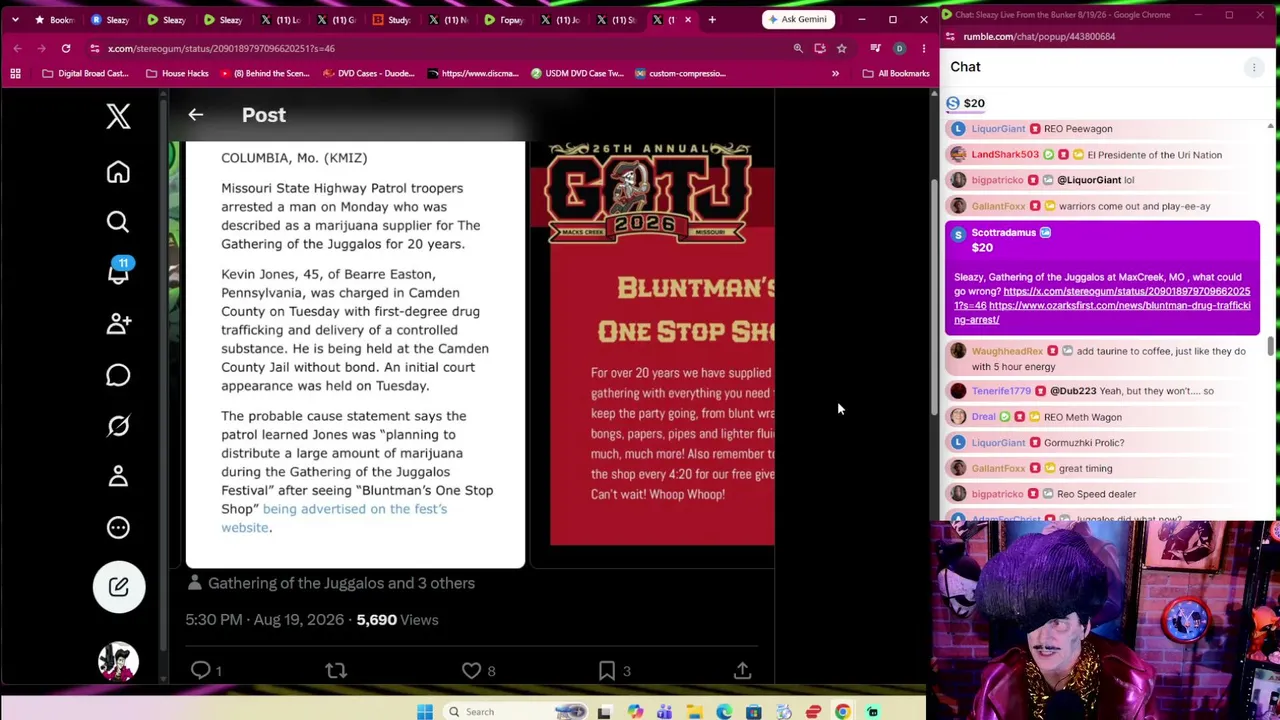Open the X More options circle icon

pyautogui.click(x=118, y=528)
